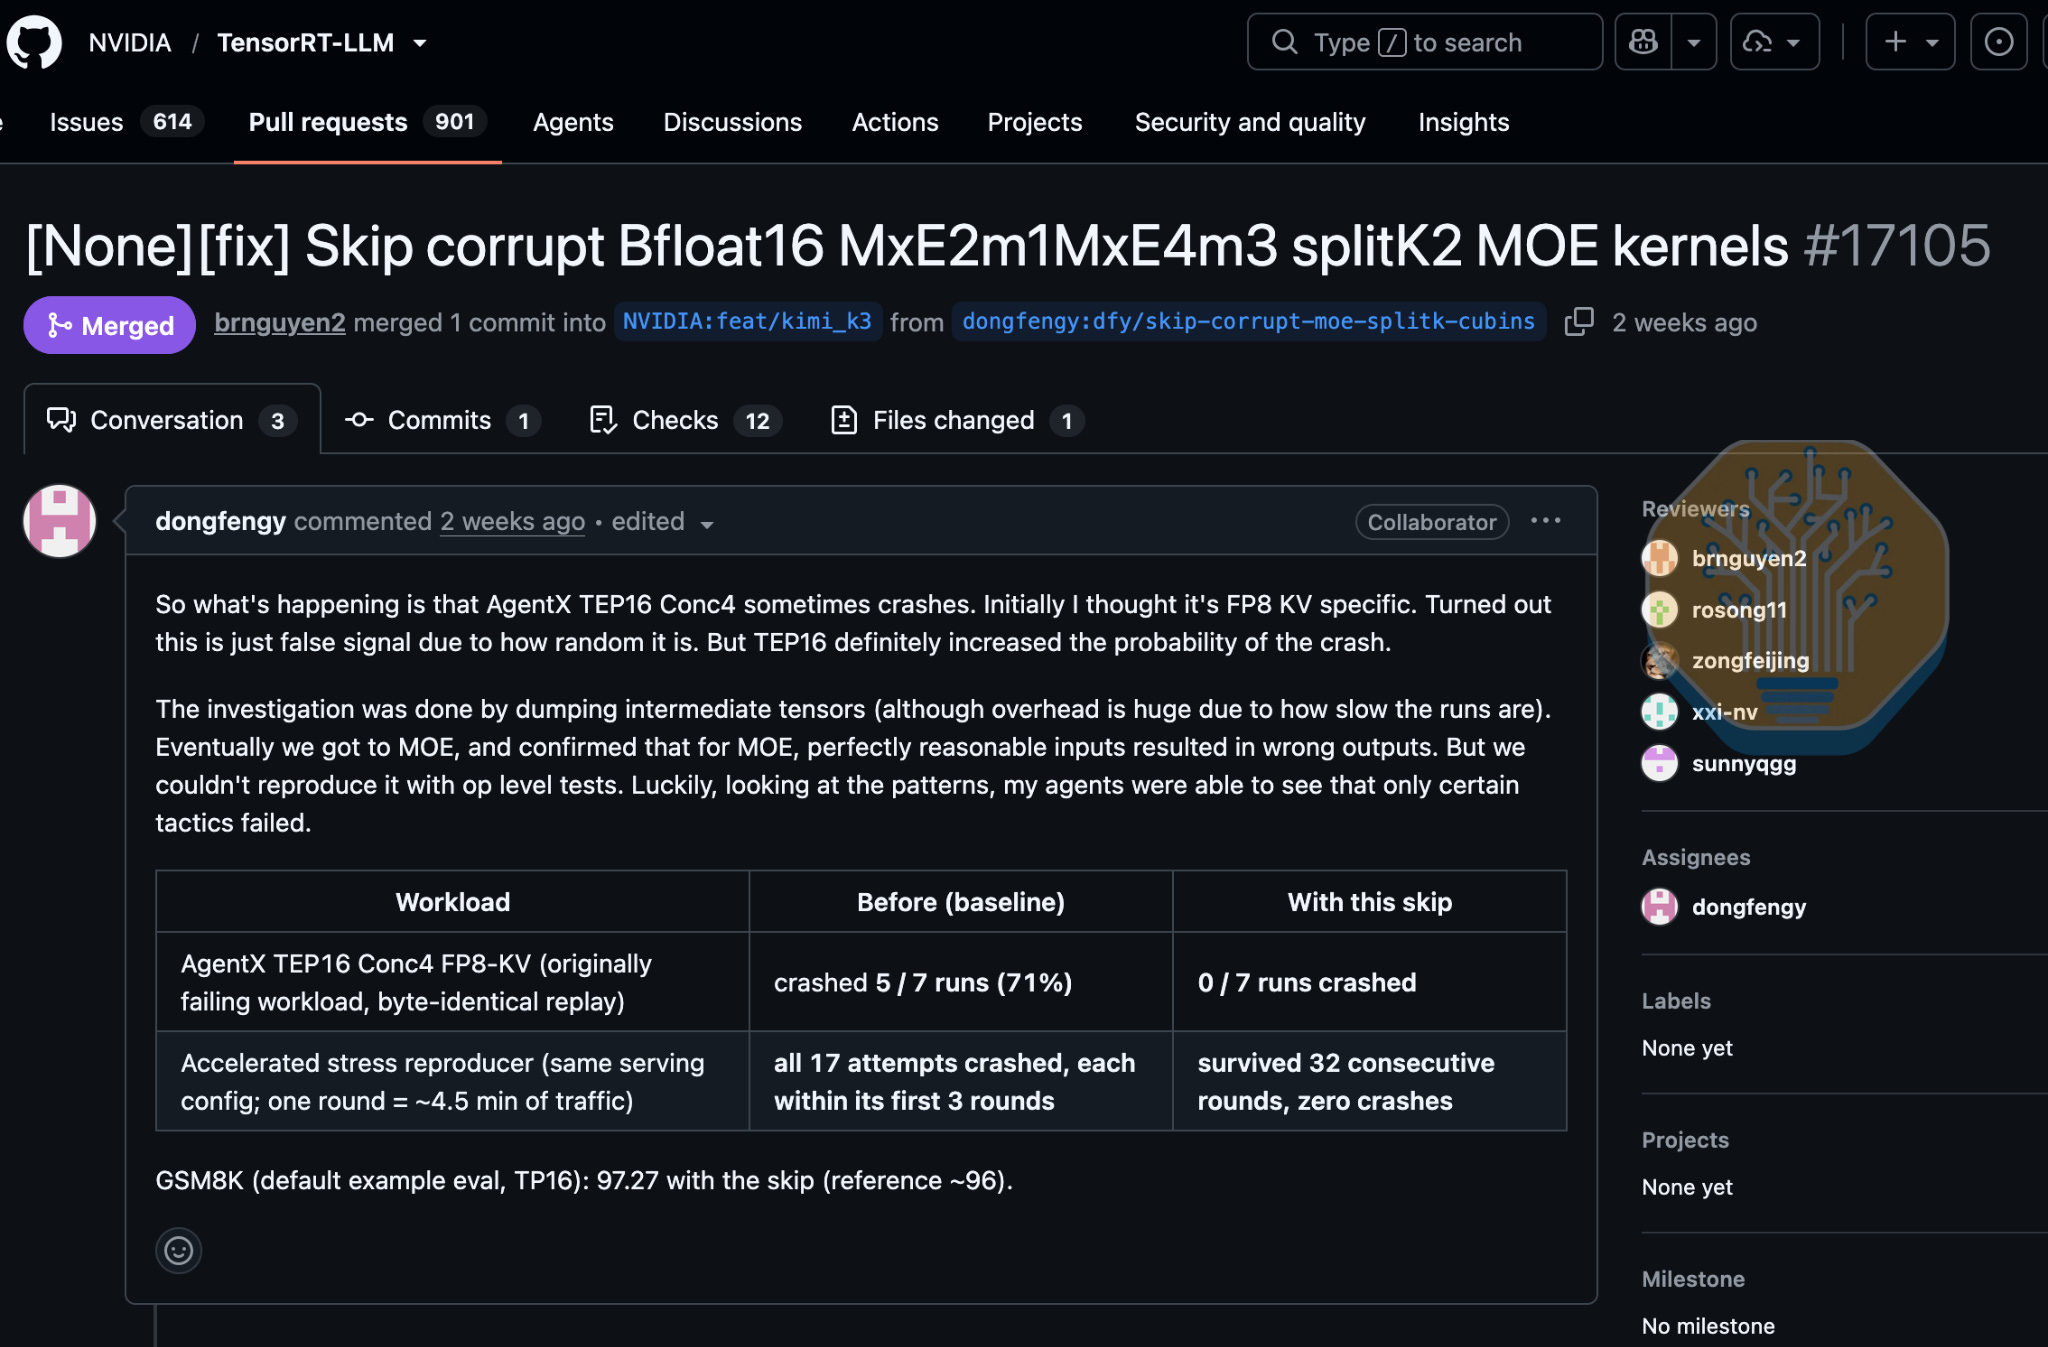Screen dimensions: 2048x1347
Task: Open reviewer zongfeijing's profile
Action: [x=1750, y=660]
